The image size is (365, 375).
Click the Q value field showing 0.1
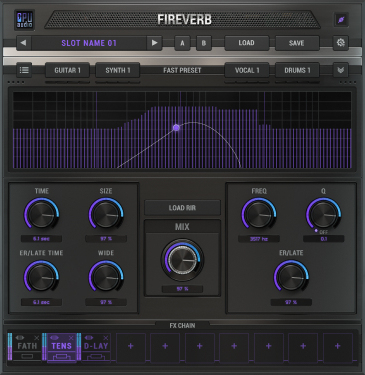tap(324, 239)
